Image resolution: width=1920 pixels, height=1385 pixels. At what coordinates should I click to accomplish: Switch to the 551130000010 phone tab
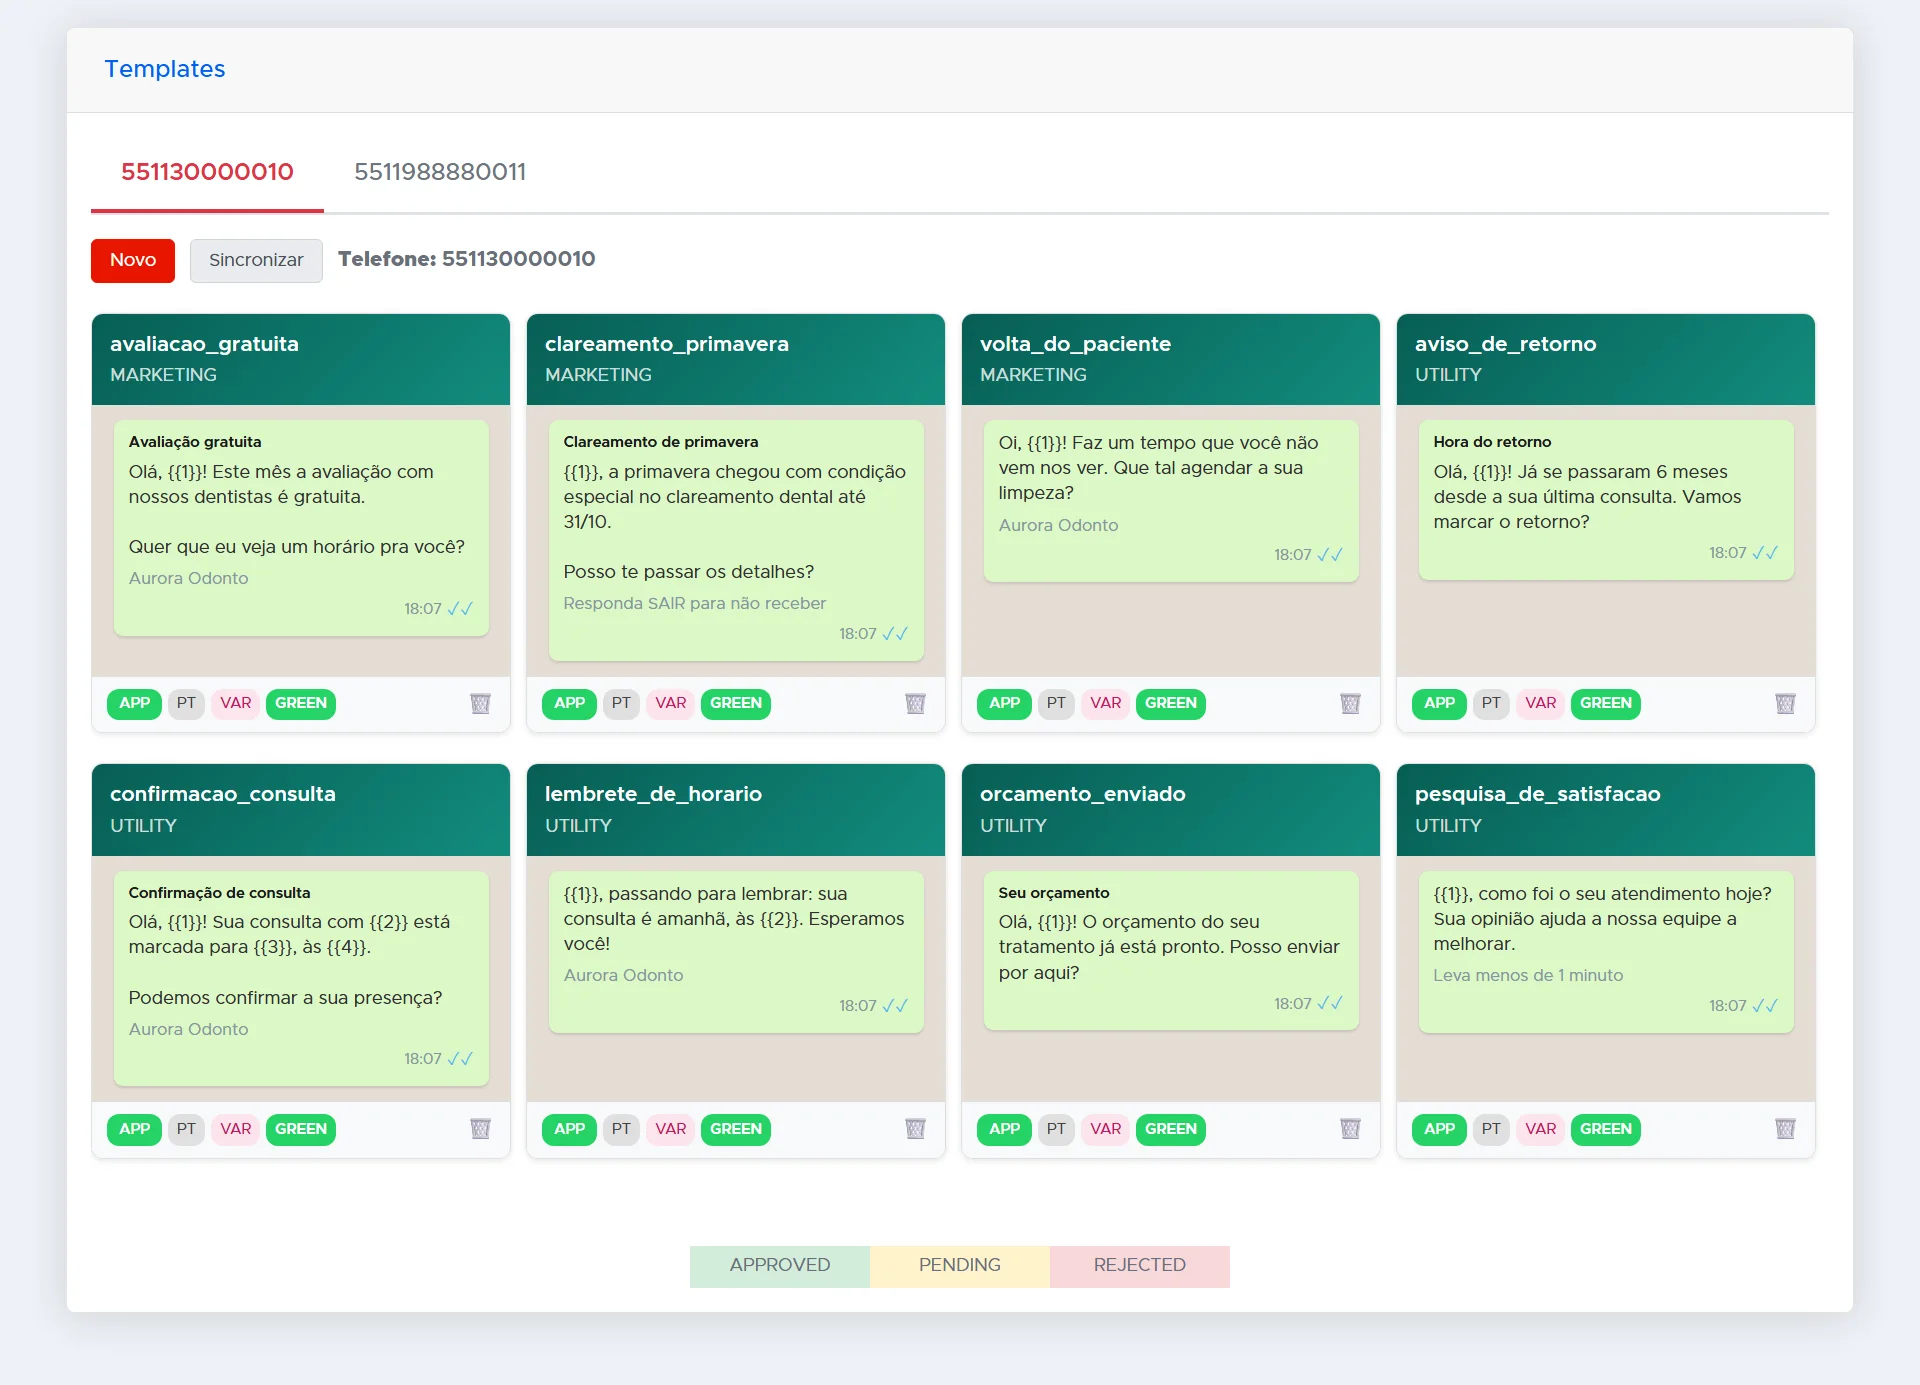pos(207,172)
